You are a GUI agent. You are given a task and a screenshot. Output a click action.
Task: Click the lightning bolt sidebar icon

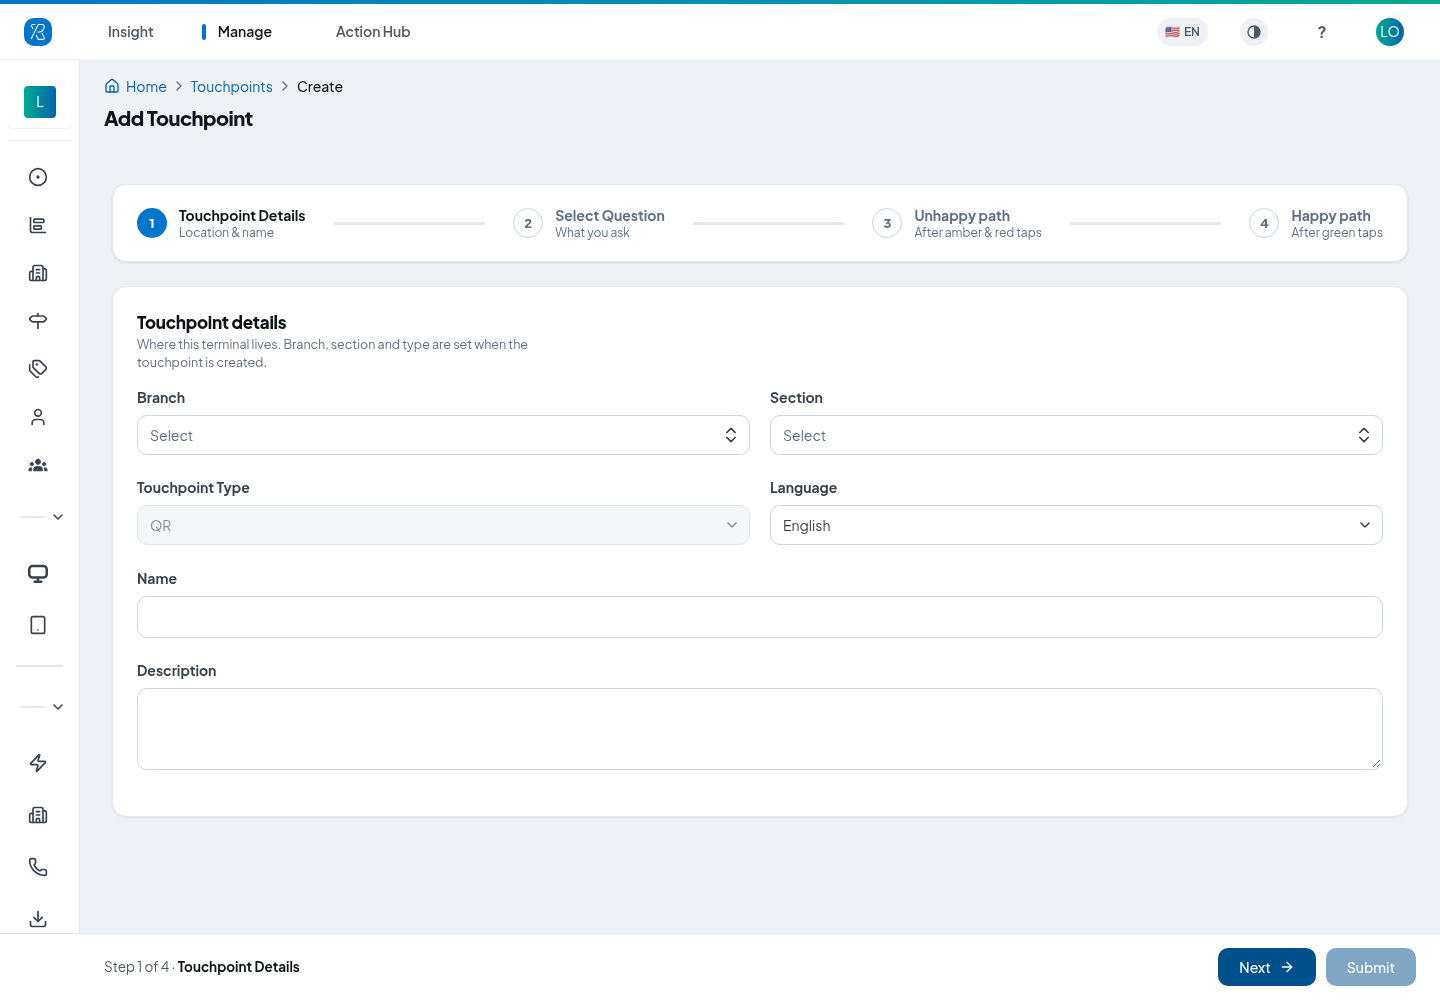[x=38, y=763]
